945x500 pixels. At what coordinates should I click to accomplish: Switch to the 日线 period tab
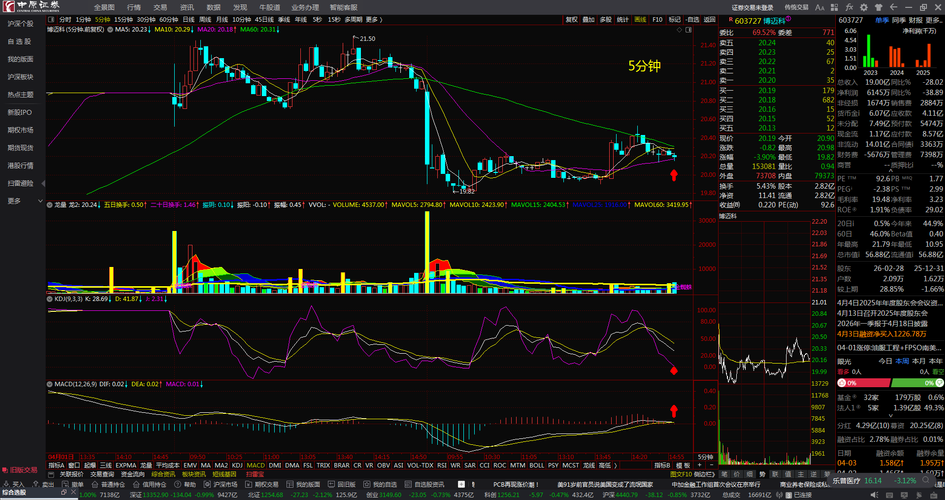tap(189, 19)
